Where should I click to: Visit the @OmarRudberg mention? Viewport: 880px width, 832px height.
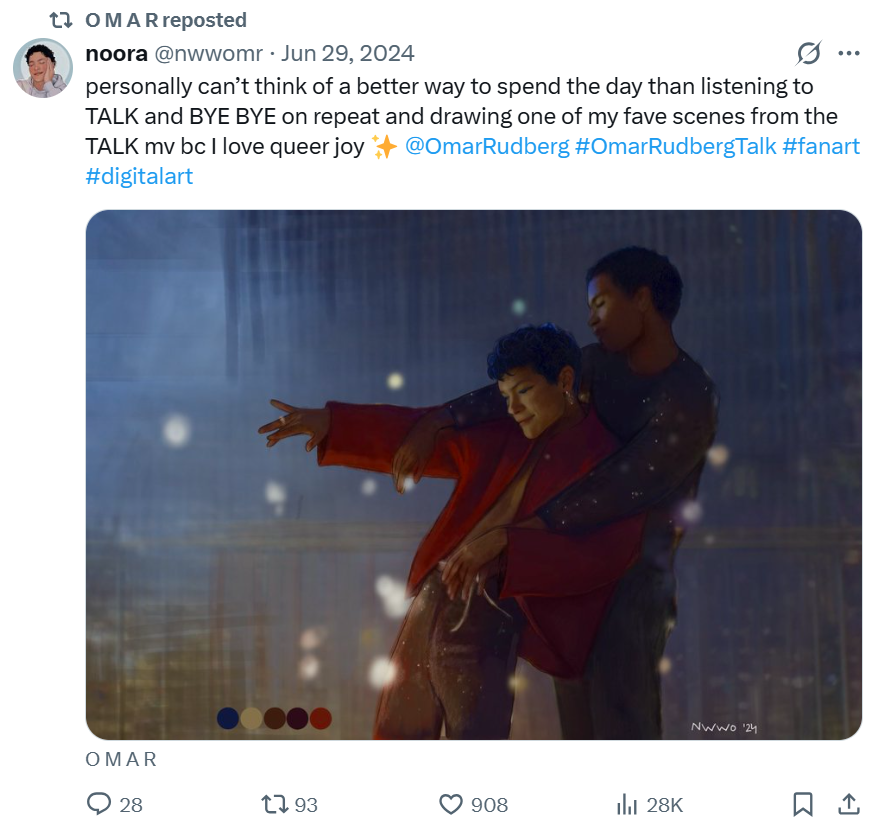(487, 147)
